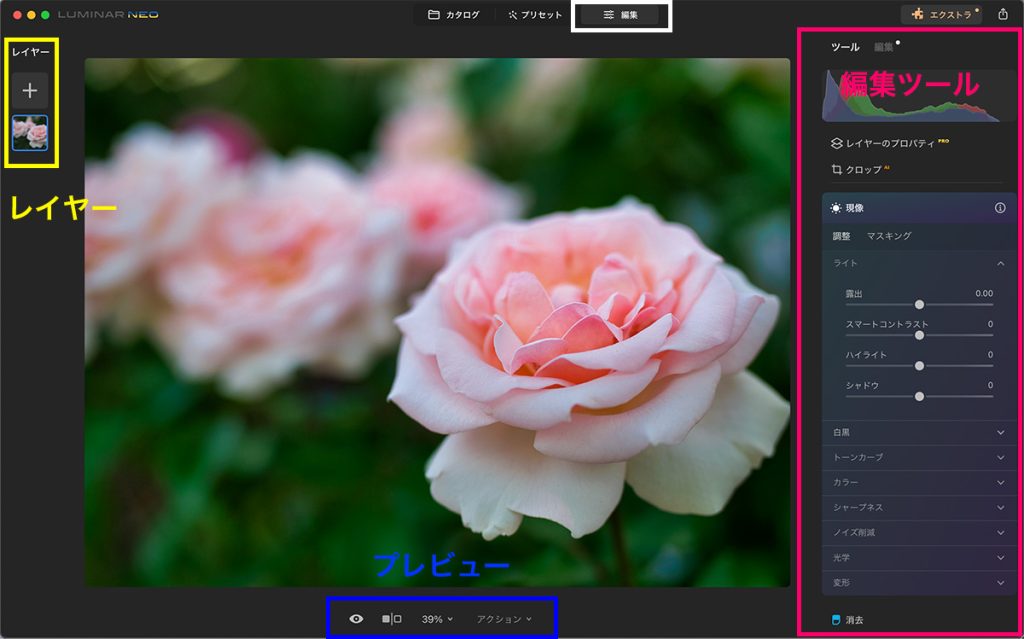Switch to the ツール panel tab
This screenshot has height=639, width=1024.
[845, 47]
